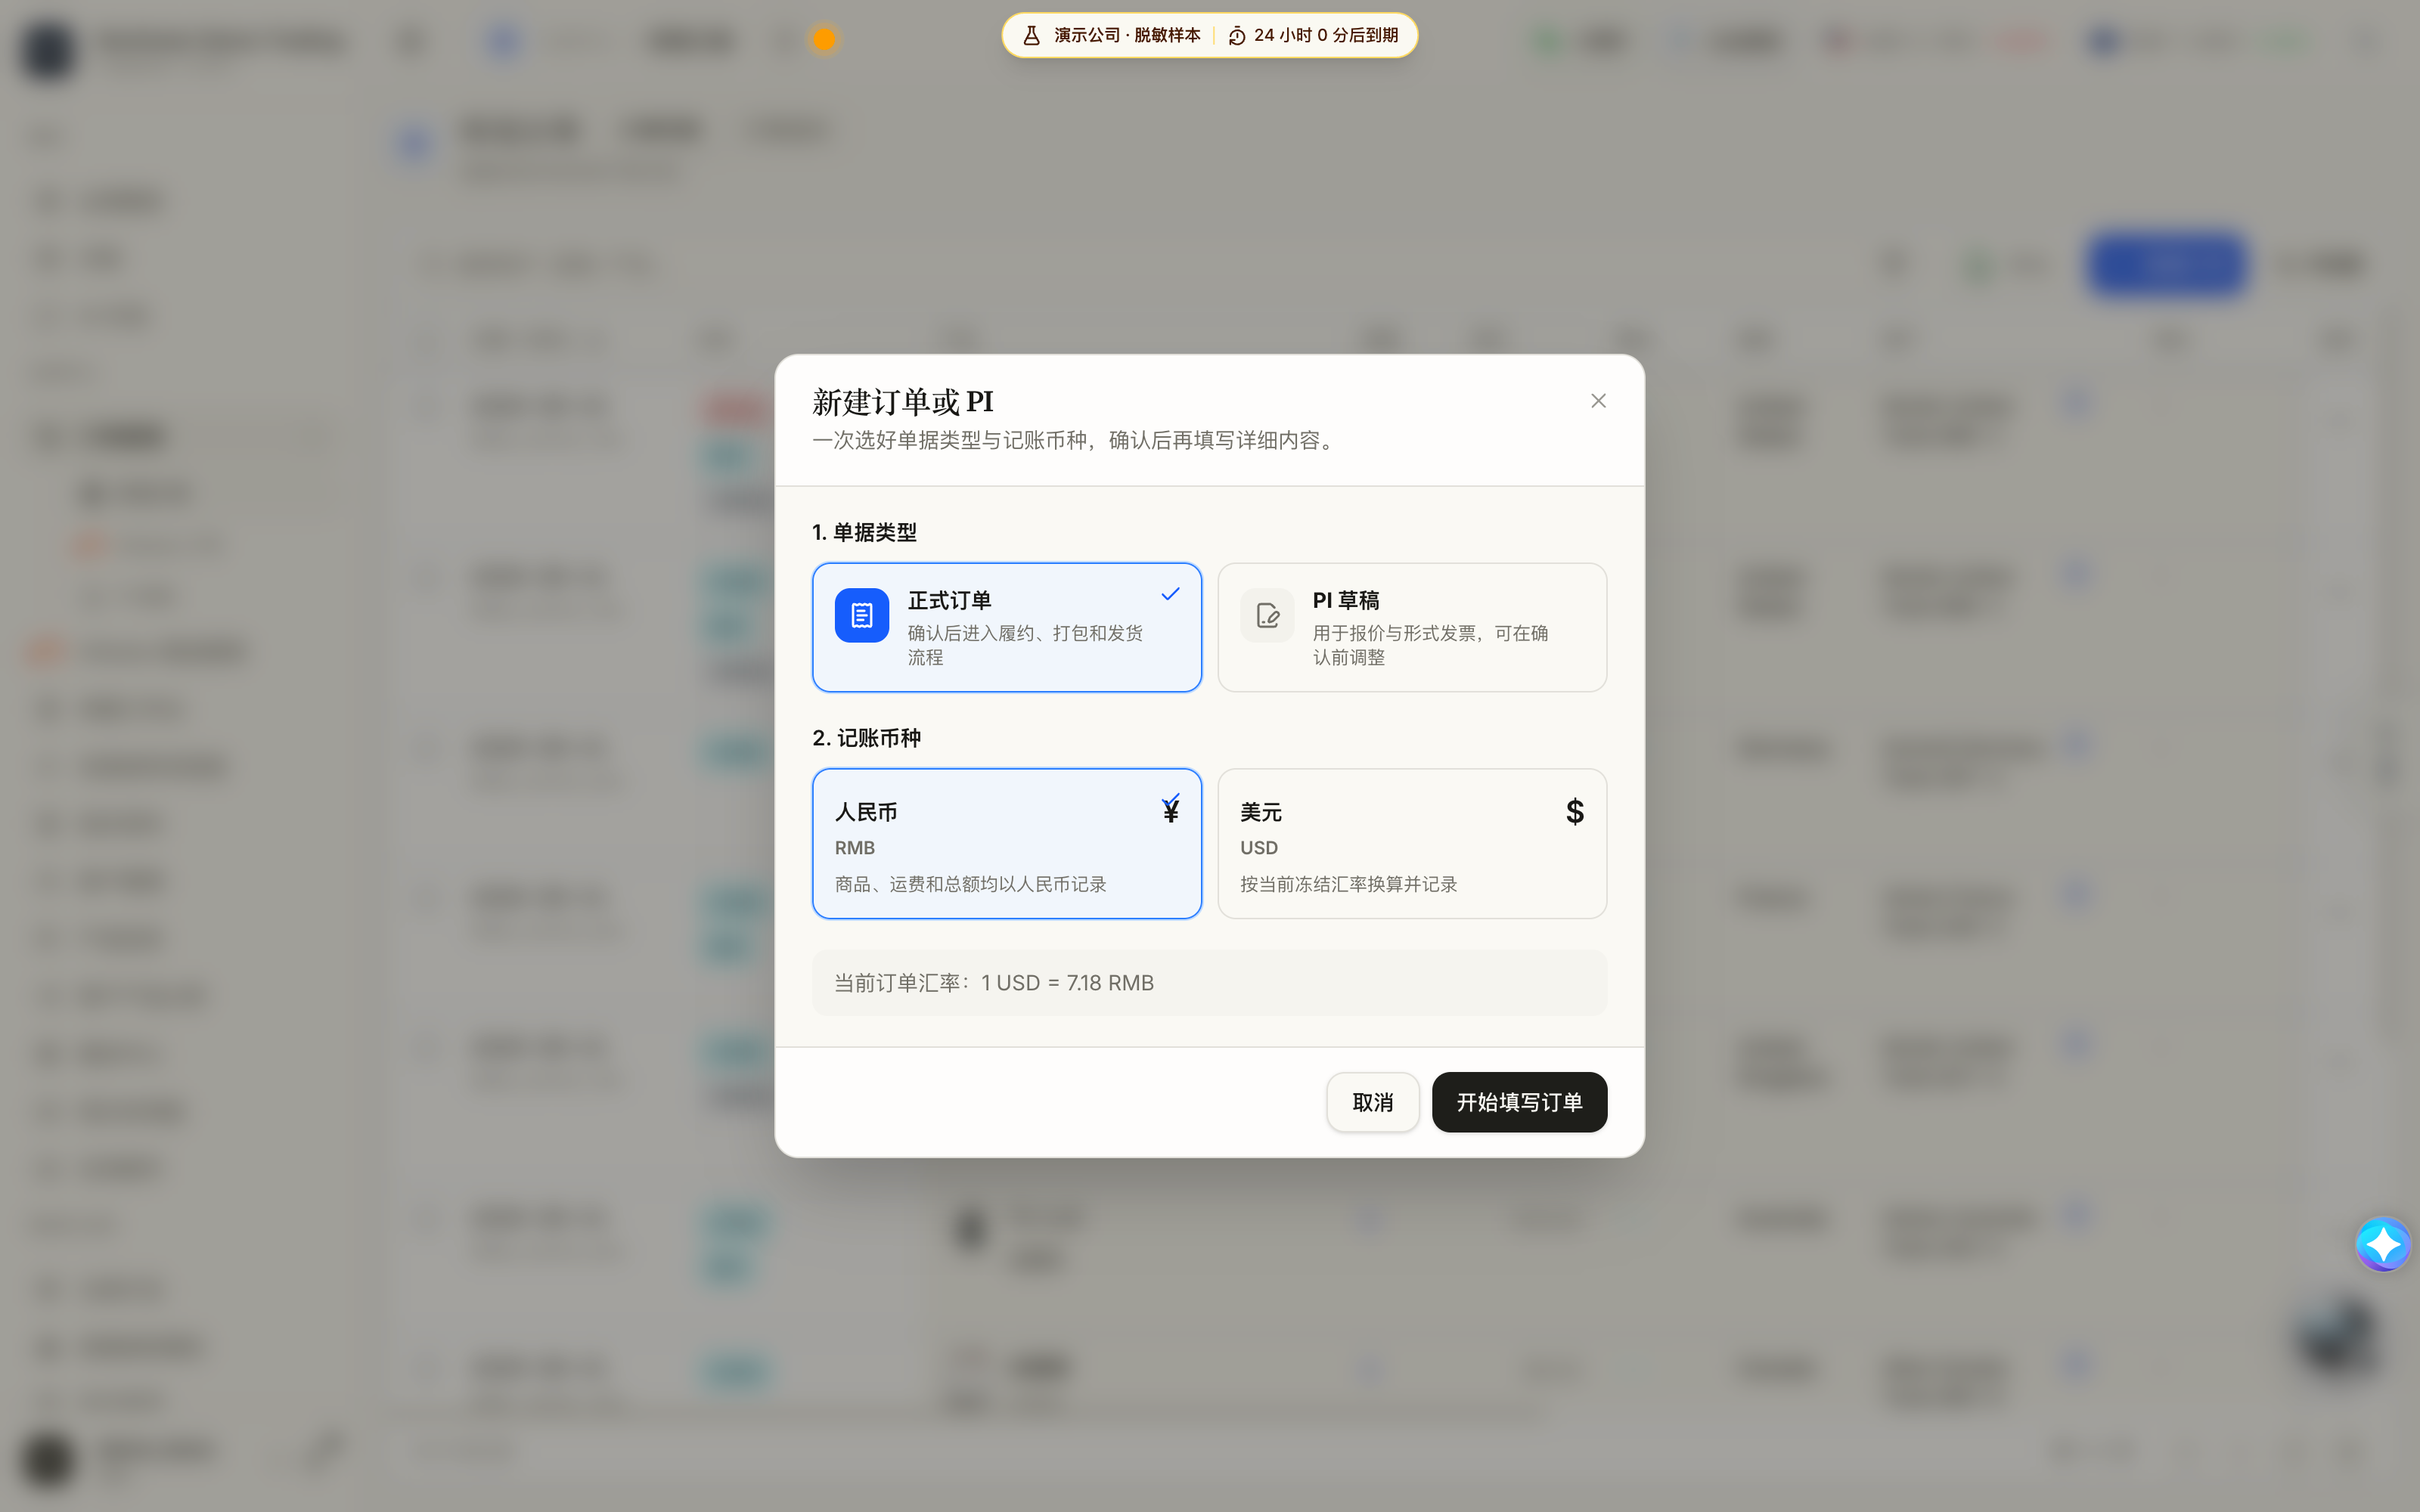
Task: Click the blurred blue button behind dialog
Action: [x=2167, y=264]
